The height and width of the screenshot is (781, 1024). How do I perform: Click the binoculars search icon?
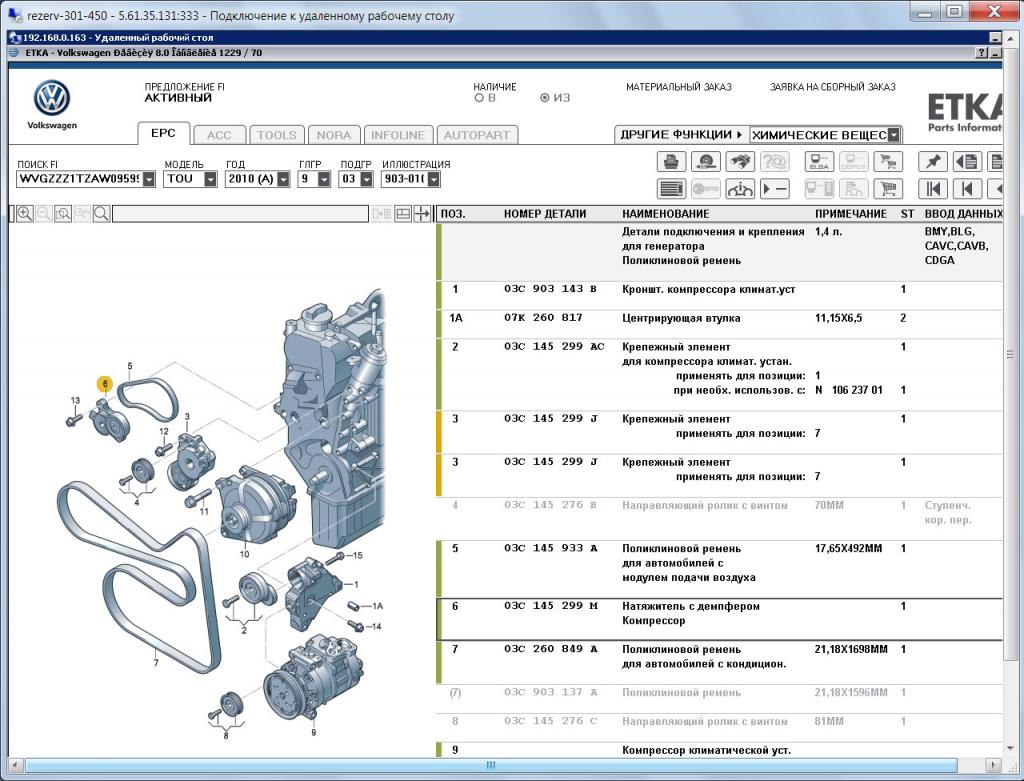[740, 161]
